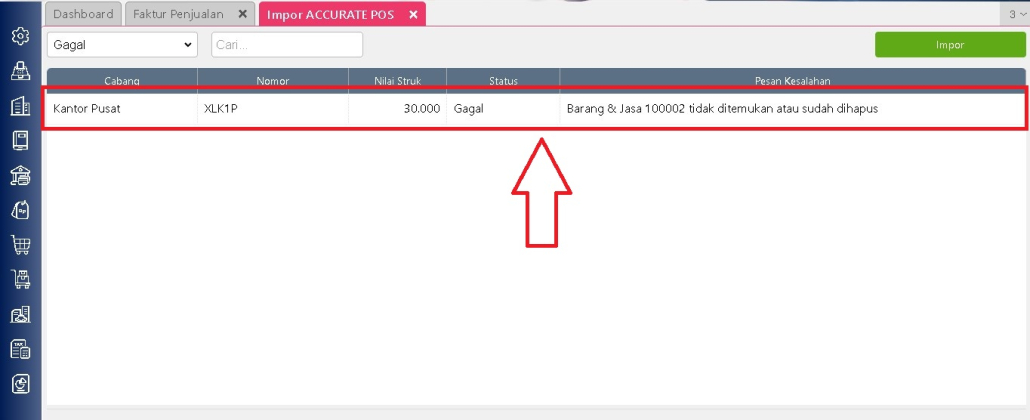Click the Pesan Kesalahan column header

792,80
